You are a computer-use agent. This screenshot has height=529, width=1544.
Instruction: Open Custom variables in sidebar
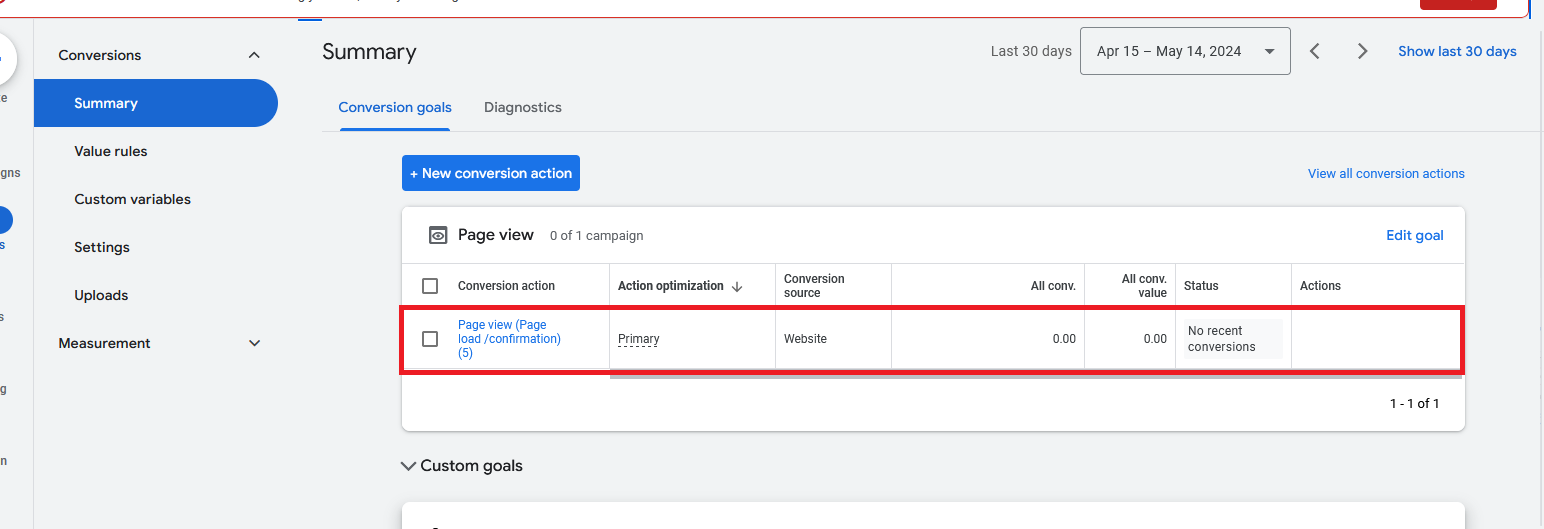(132, 199)
